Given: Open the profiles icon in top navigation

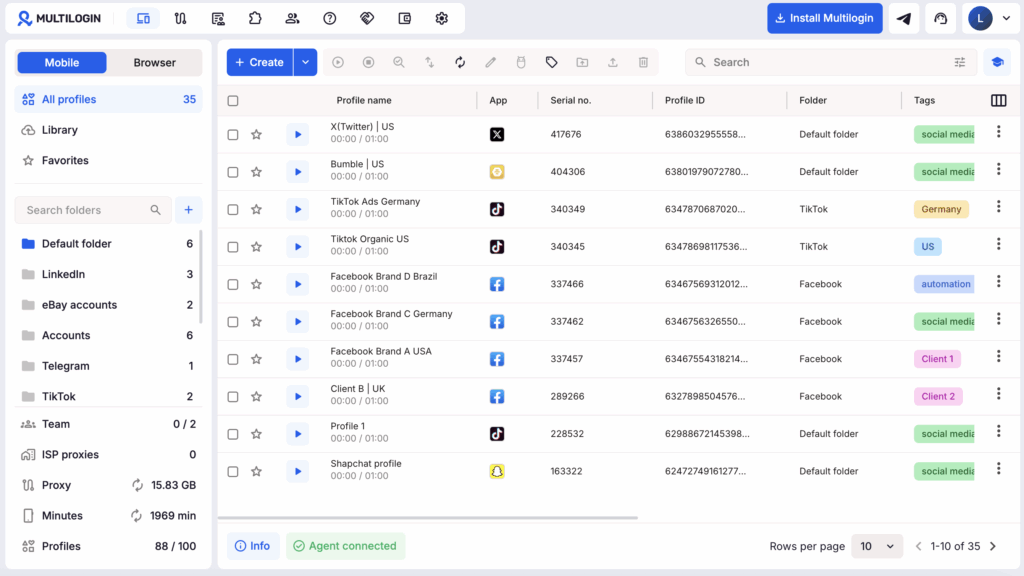Looking at the screenshot, I should click(x=143, y=18).
